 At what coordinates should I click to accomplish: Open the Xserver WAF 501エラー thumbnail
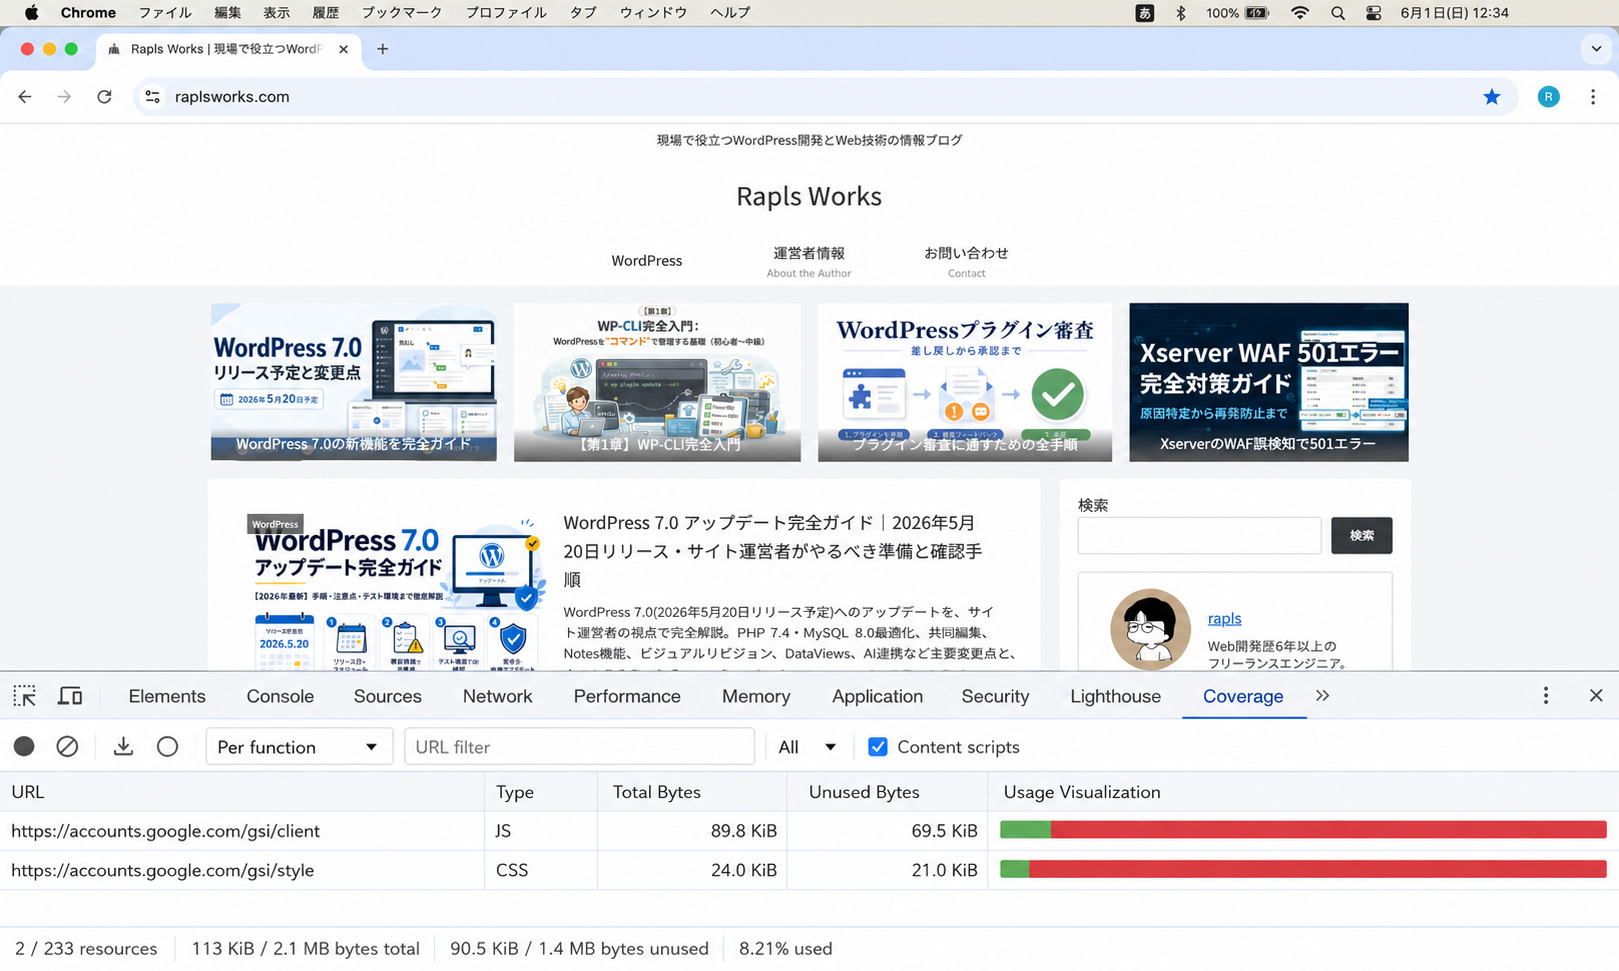tap(1268, 382)
